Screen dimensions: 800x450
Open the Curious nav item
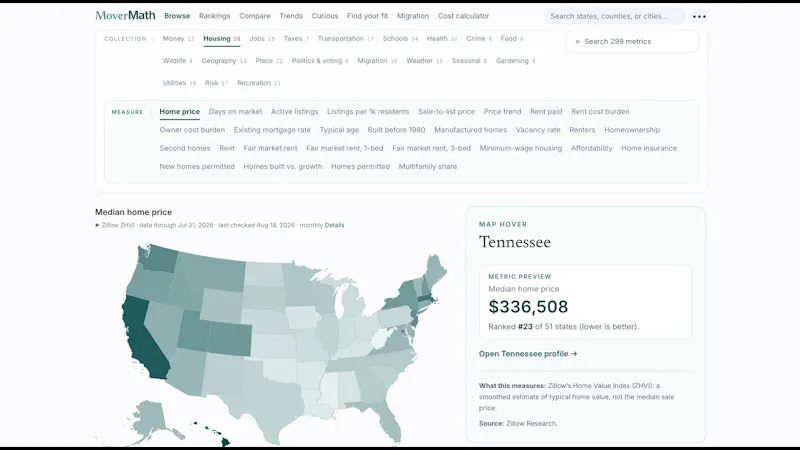(324, 16)
